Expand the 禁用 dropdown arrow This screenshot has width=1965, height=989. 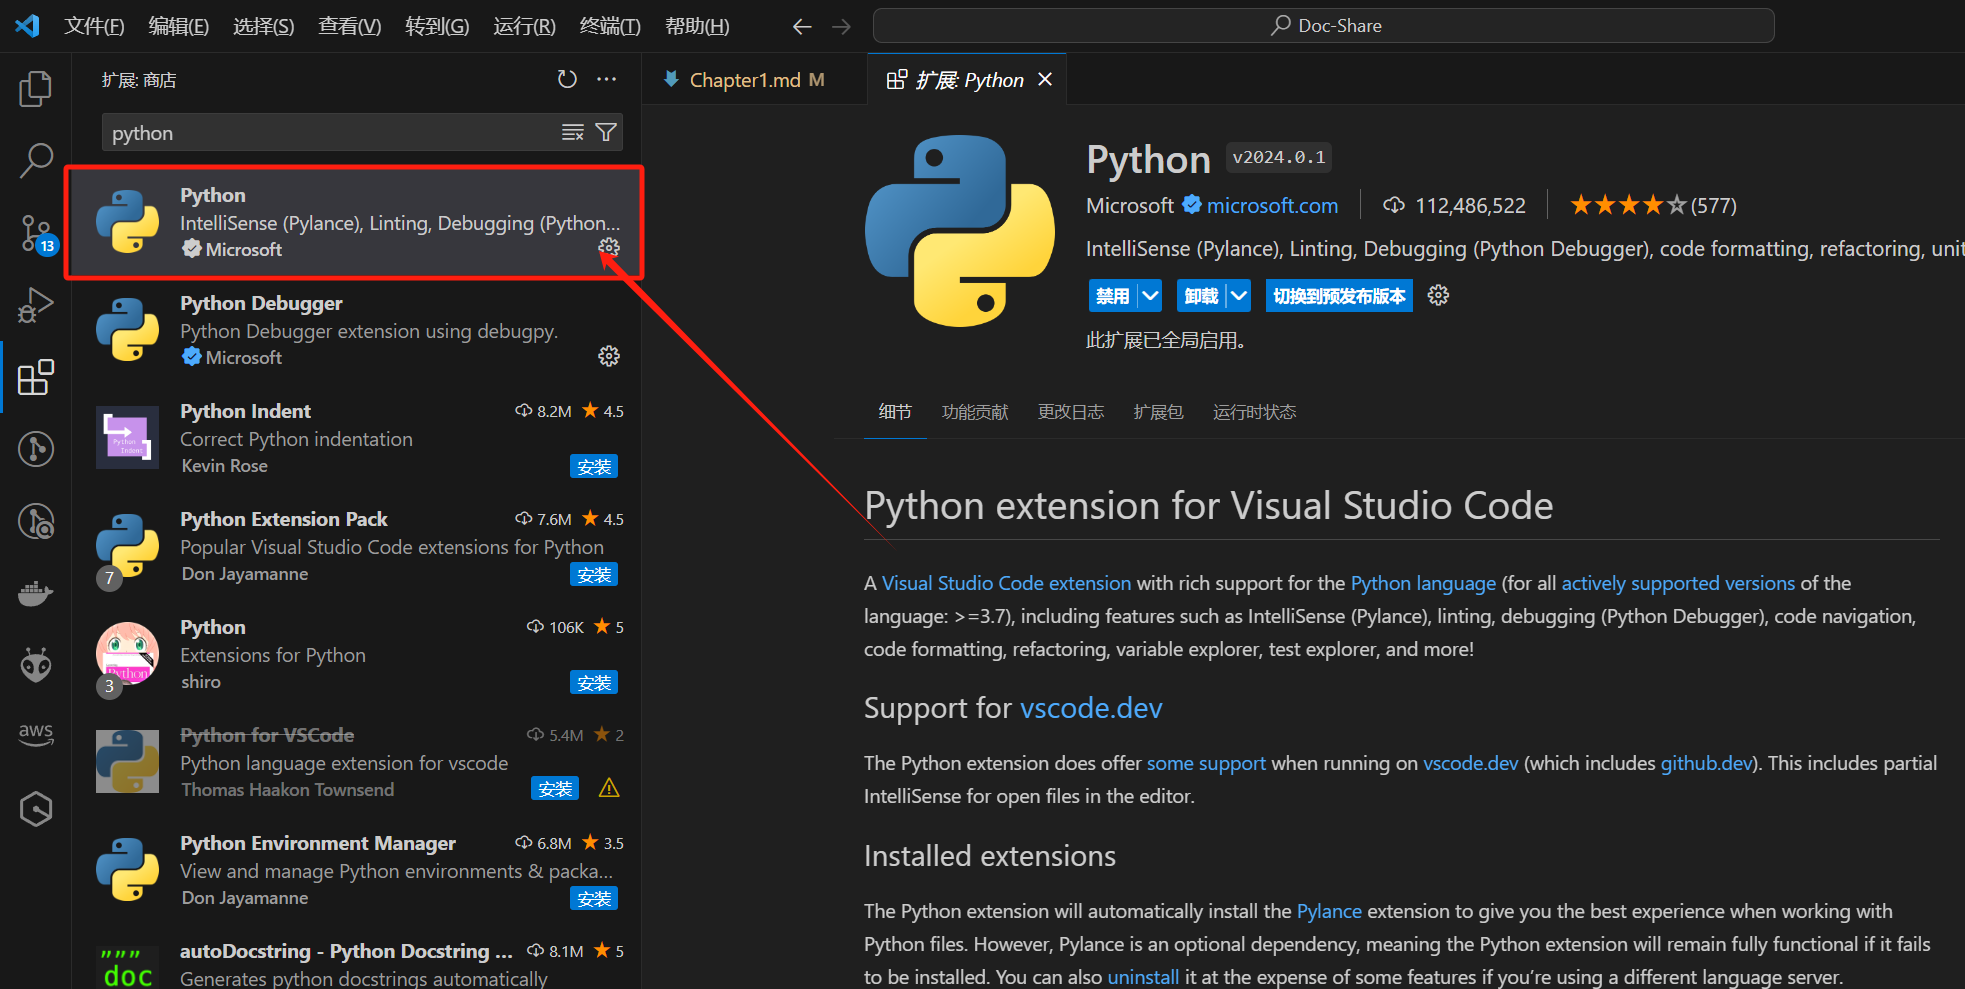click(1150, 295)
